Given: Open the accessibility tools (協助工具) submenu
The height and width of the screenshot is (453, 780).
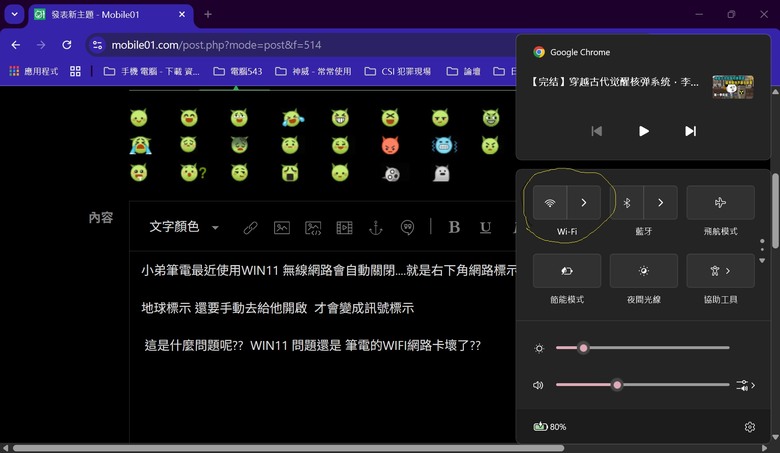Looking at the screenshot, I should [x=720, y=271].
